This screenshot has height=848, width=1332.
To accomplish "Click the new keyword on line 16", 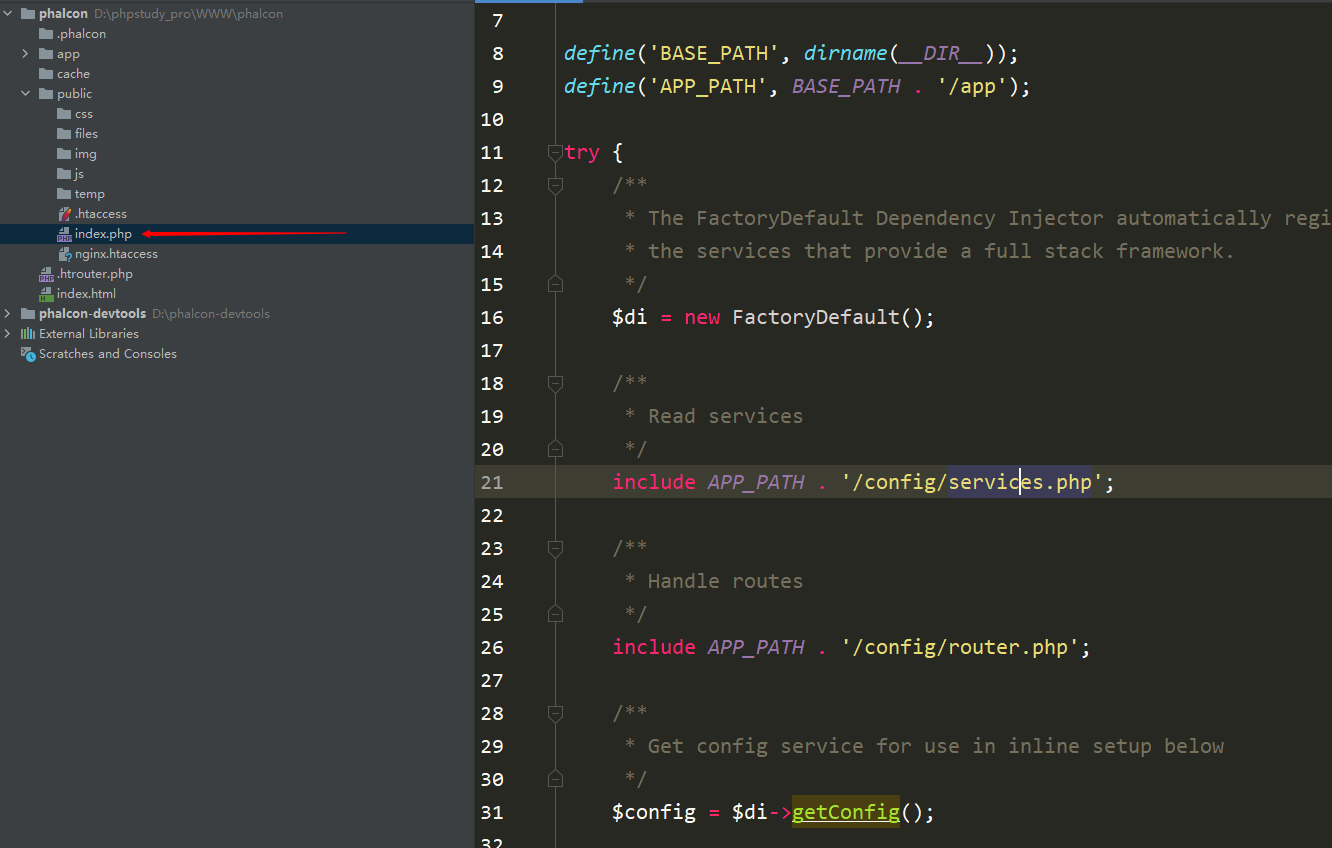I will point(702,317).
